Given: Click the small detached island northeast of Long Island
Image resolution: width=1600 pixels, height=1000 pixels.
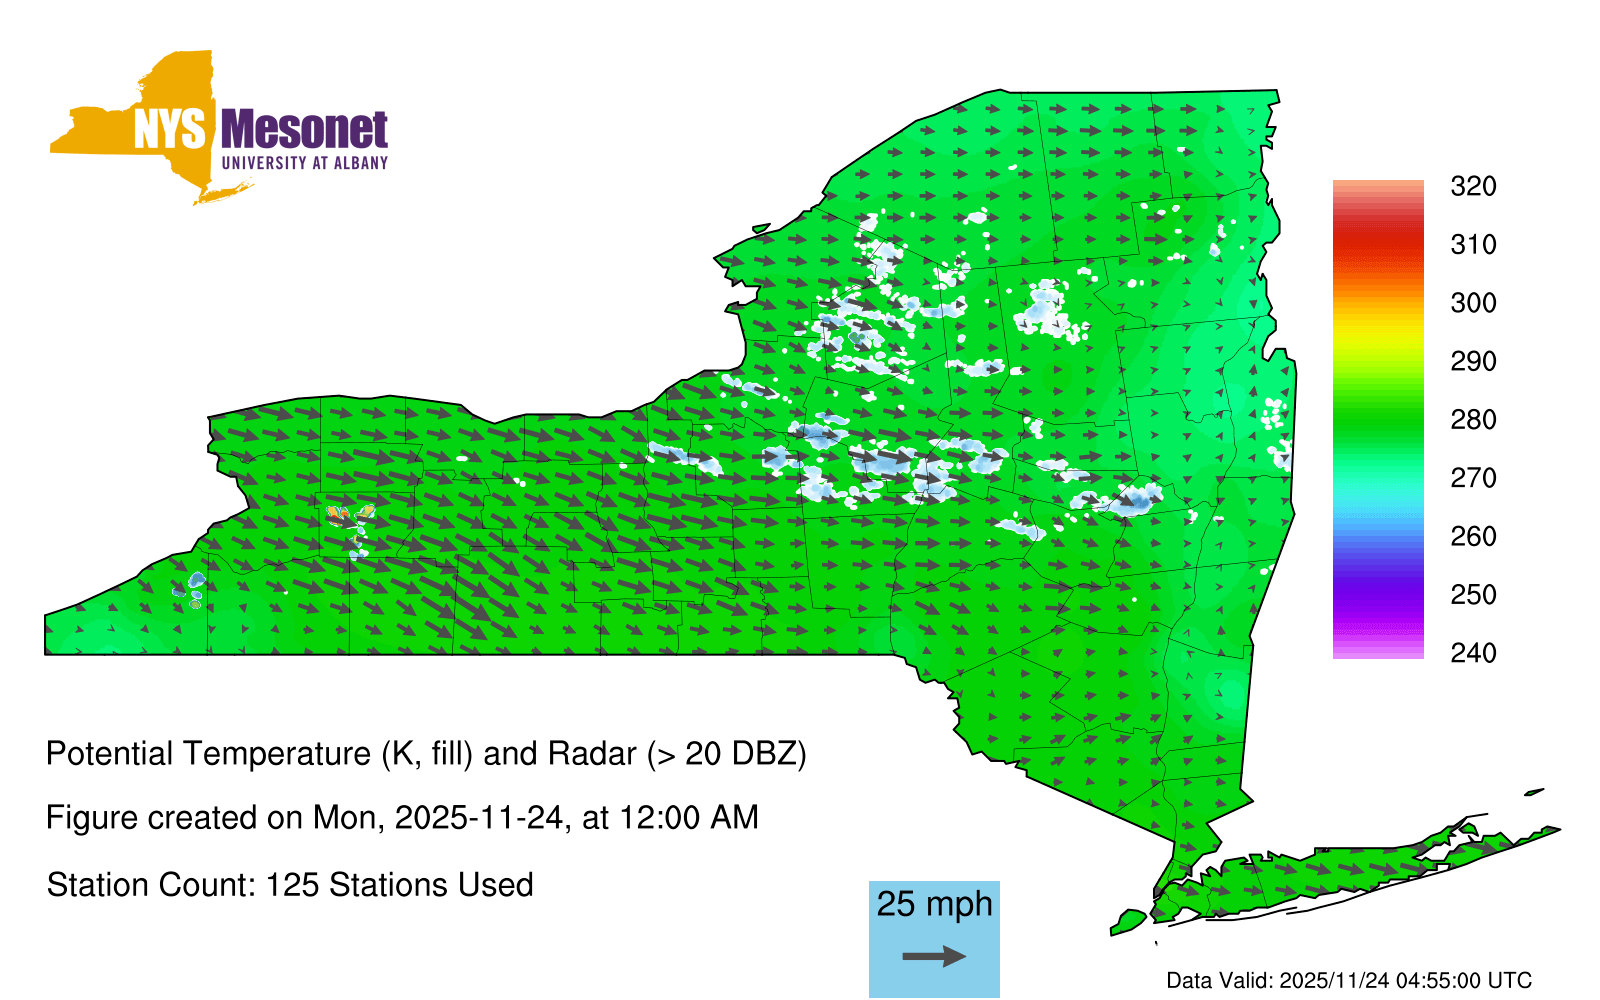Looking at the screenshot, I should pos(1534,792).
